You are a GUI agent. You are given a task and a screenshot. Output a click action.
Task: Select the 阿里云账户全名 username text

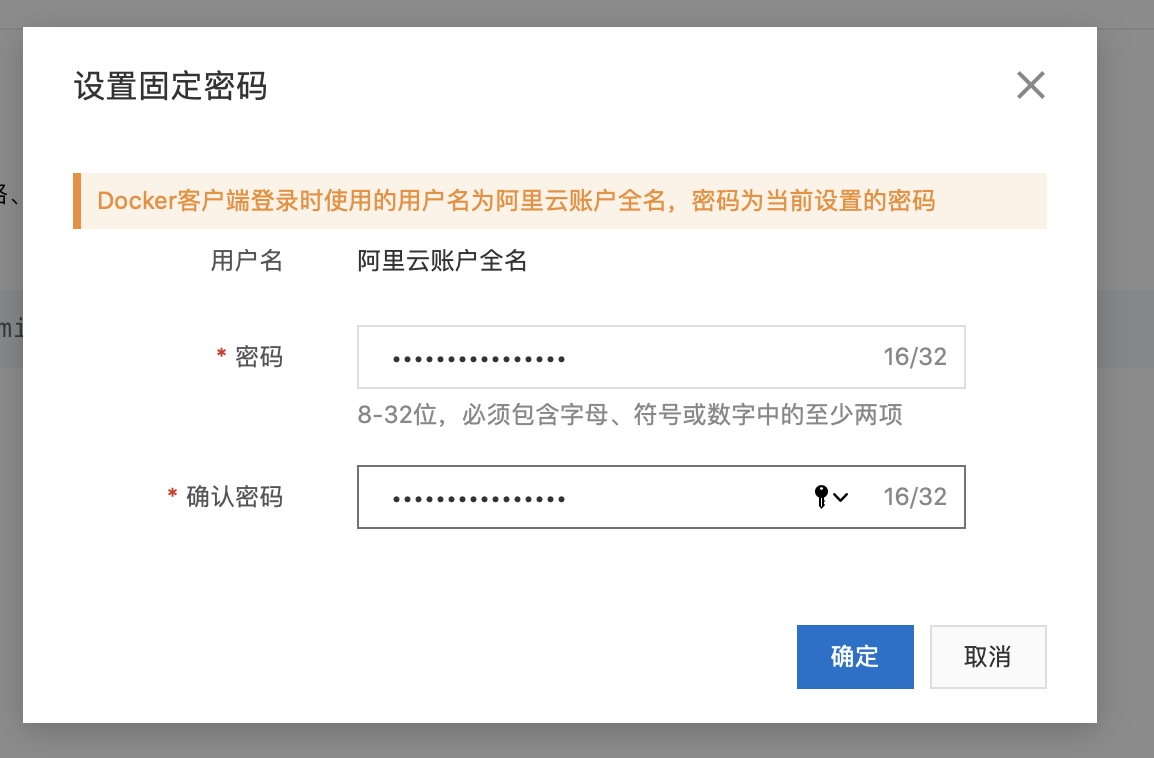[x=443, y=260]
